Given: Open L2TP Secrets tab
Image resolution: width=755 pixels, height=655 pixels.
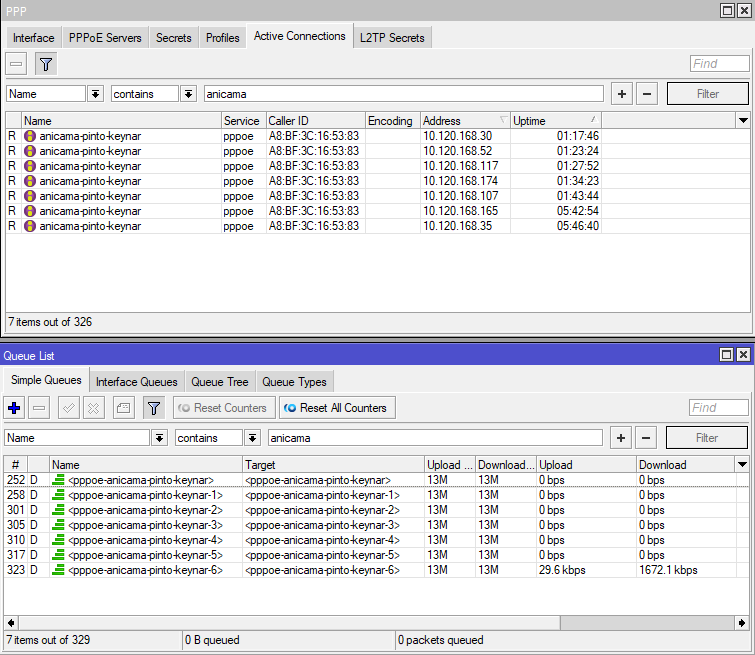Looking at the screenshot, I should pyautogui.click(x=392, y=38).
